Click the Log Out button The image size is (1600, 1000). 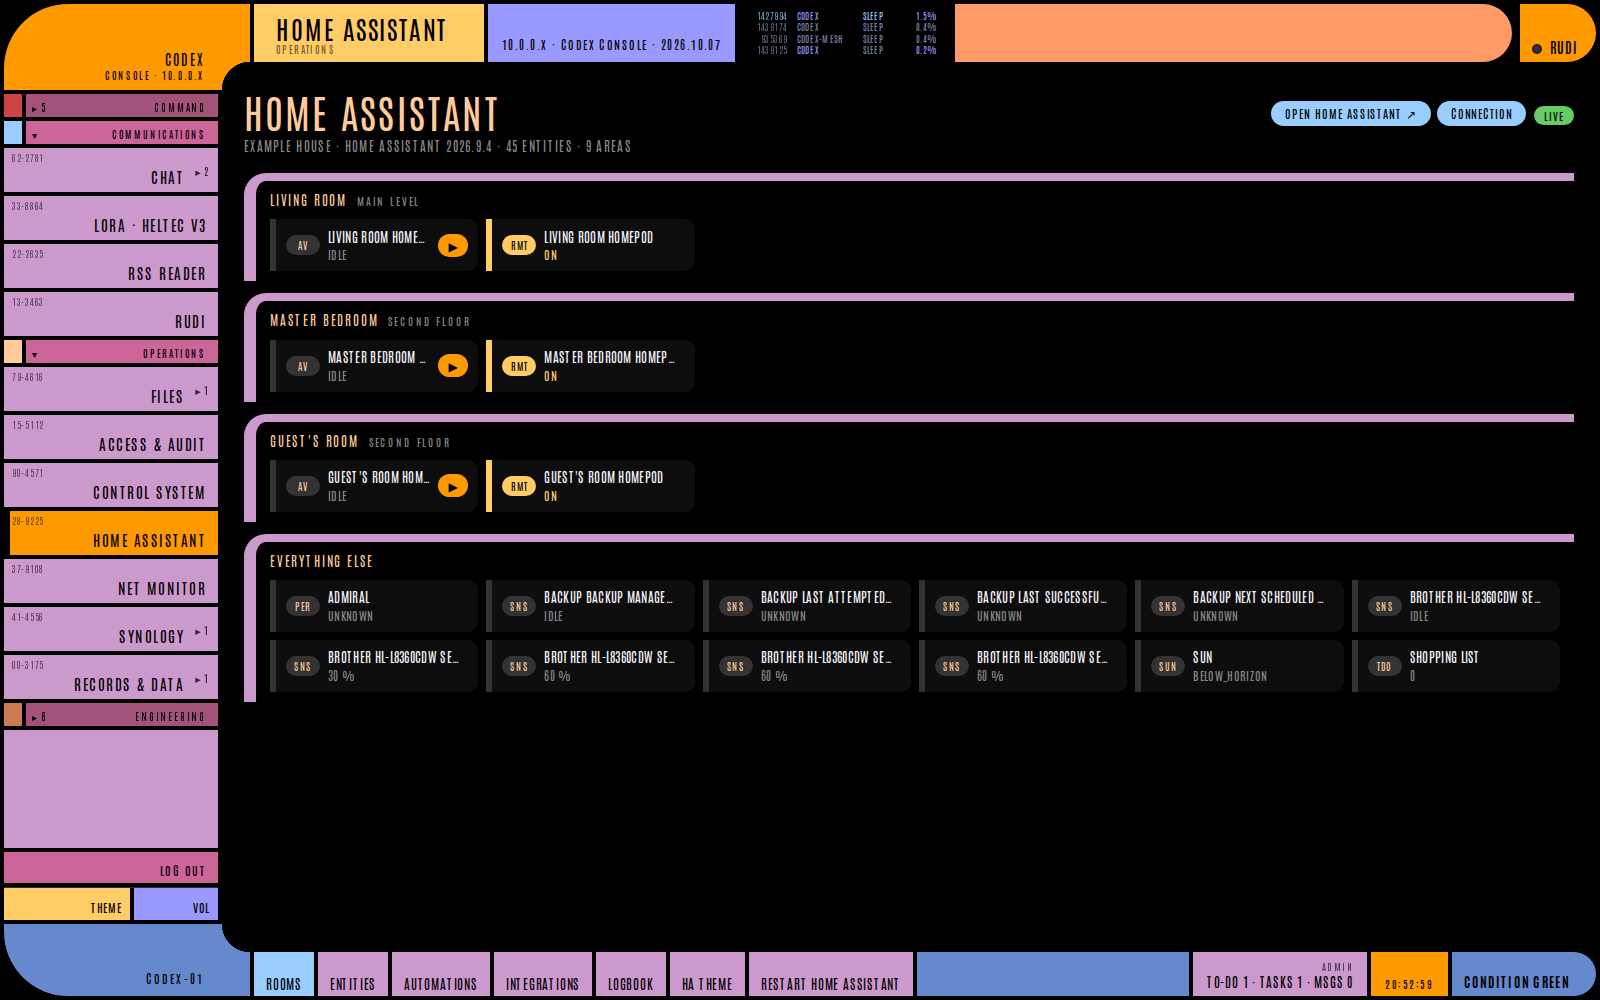(x=111, y=868)
